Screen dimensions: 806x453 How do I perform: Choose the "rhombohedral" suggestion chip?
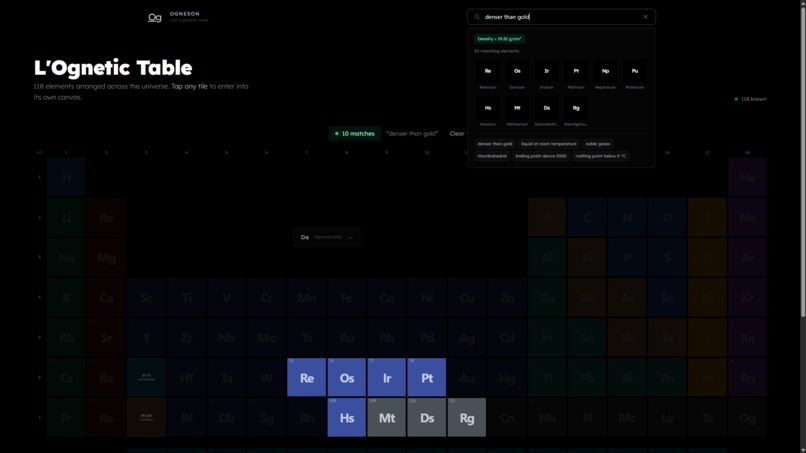tap(492, 156)
